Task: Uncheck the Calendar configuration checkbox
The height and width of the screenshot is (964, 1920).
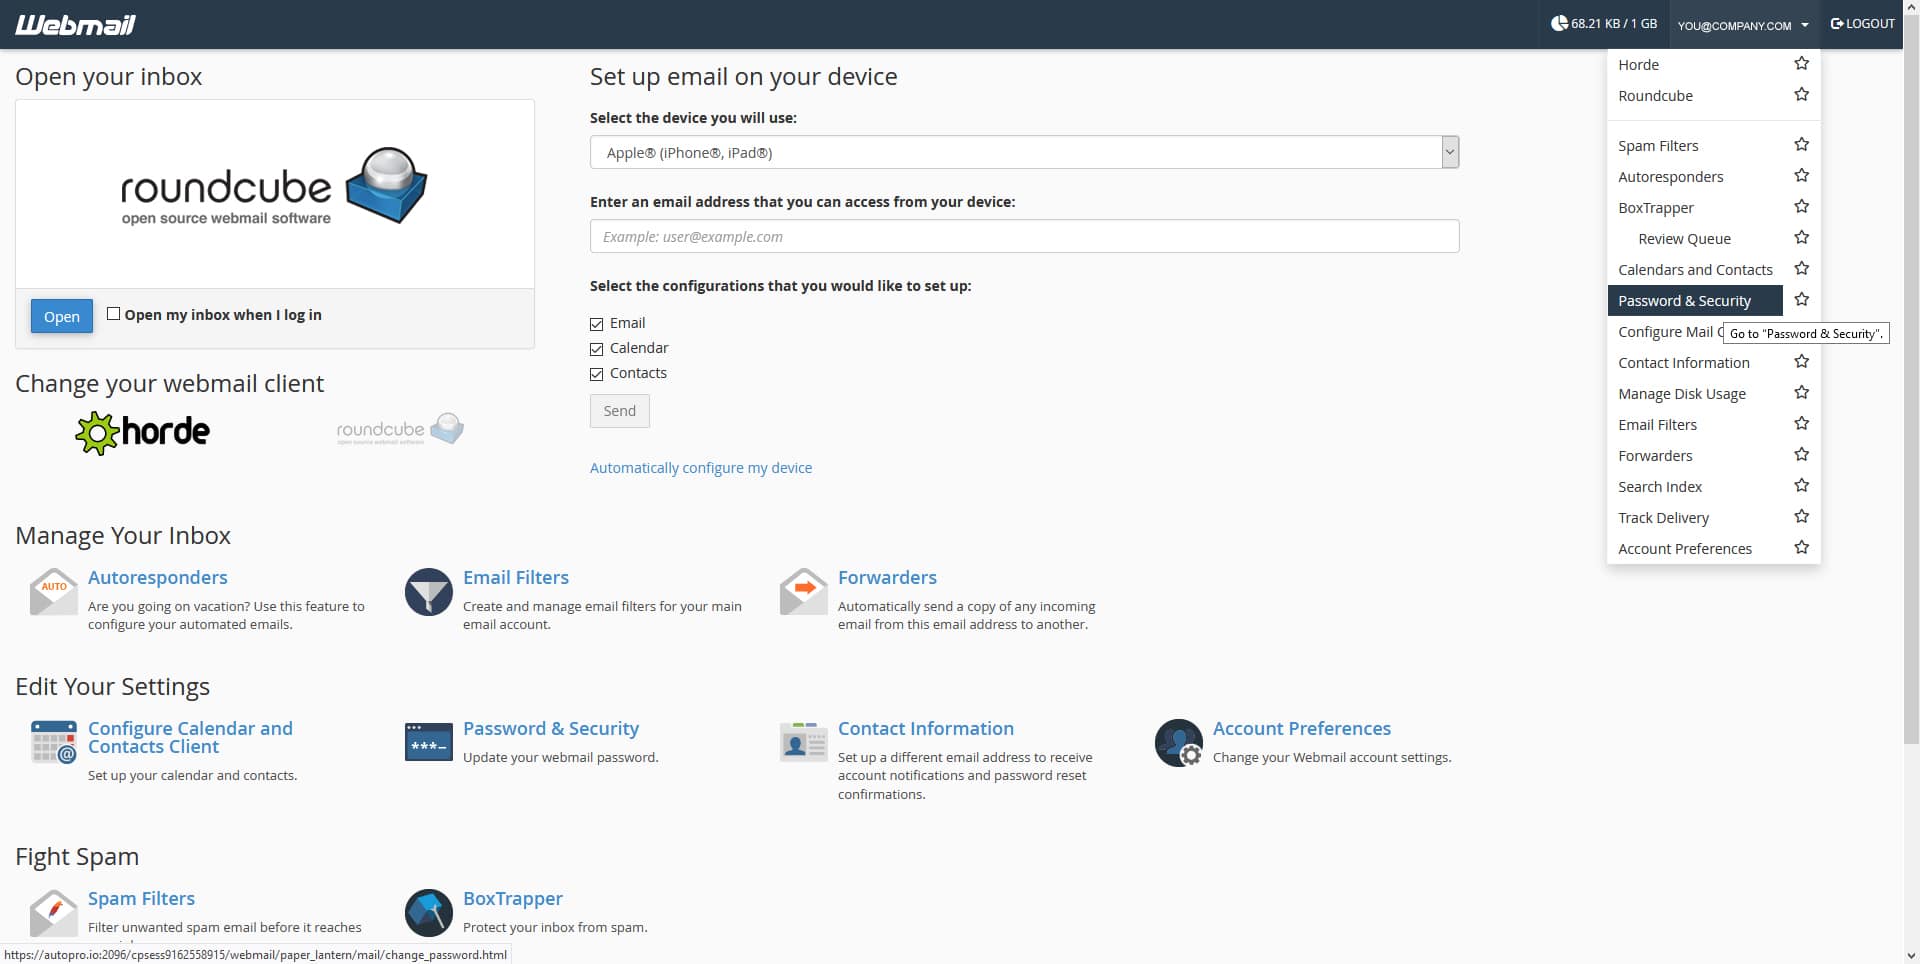Action: point(597,349)
